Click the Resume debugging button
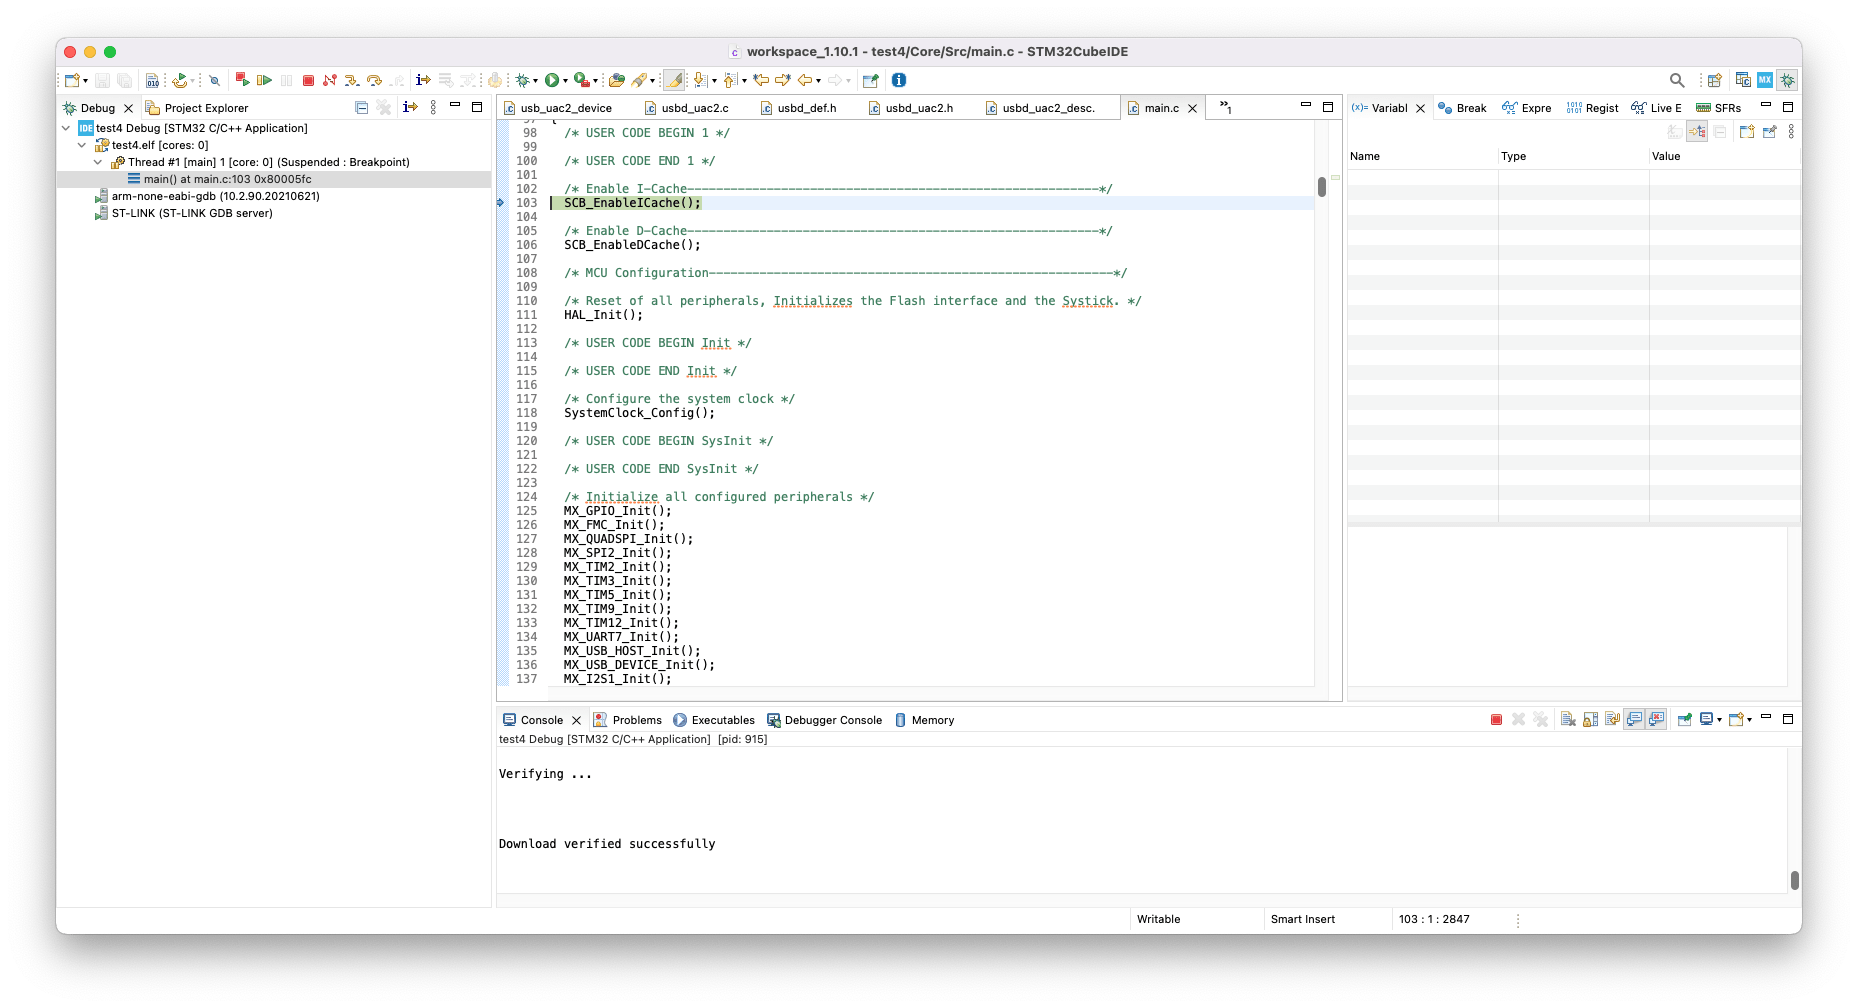Screen dimensions: 1858x1008 [x=264, y=80]
